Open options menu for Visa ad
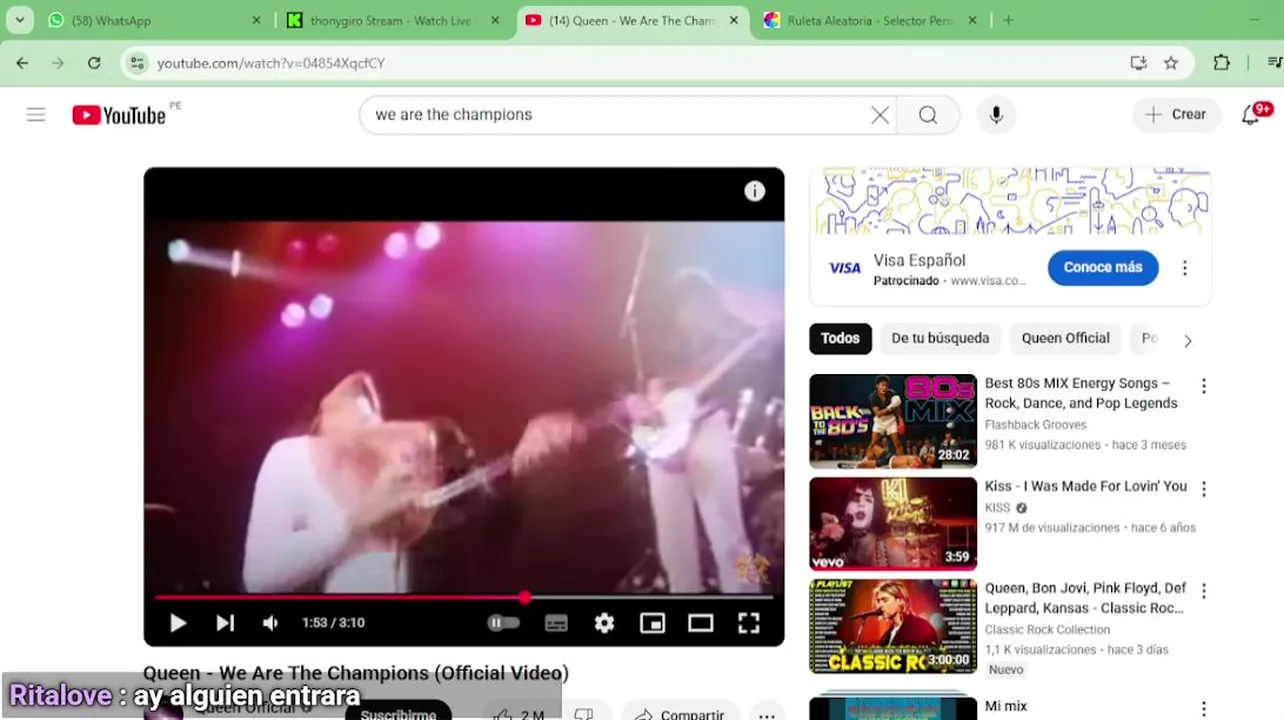 coord(1185,268)
